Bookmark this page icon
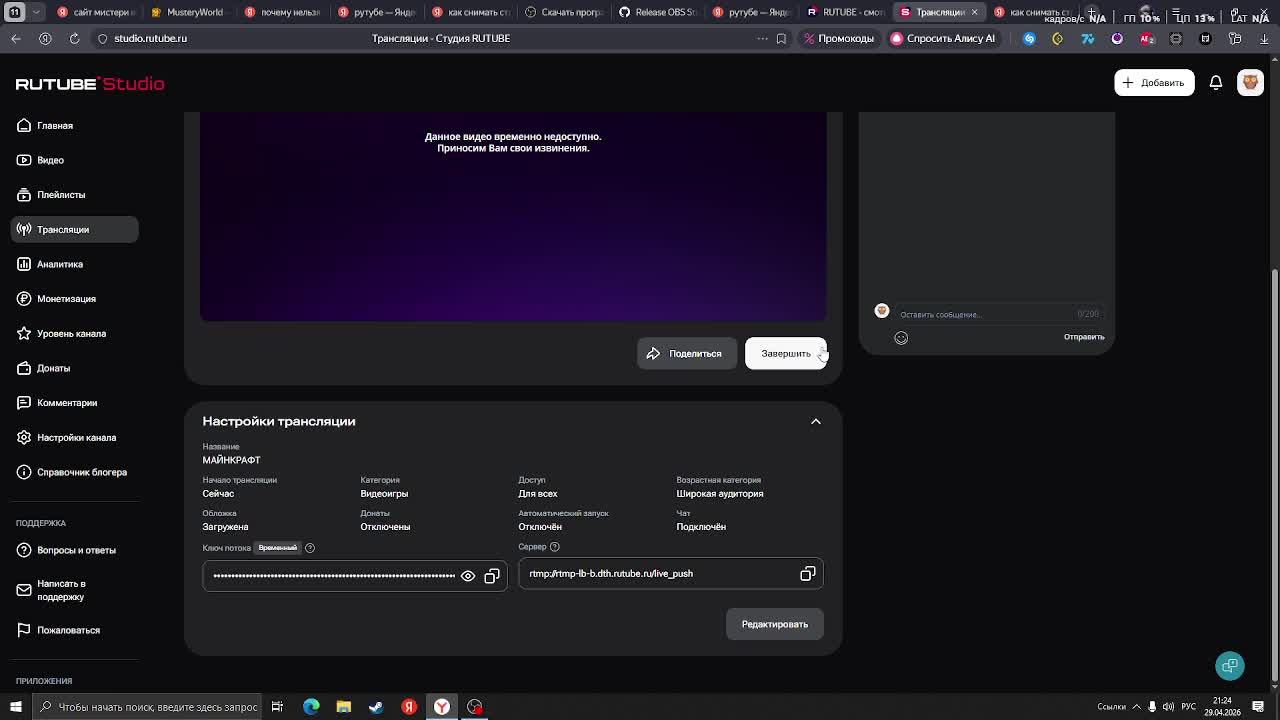1280x720 pixels. 781,38
